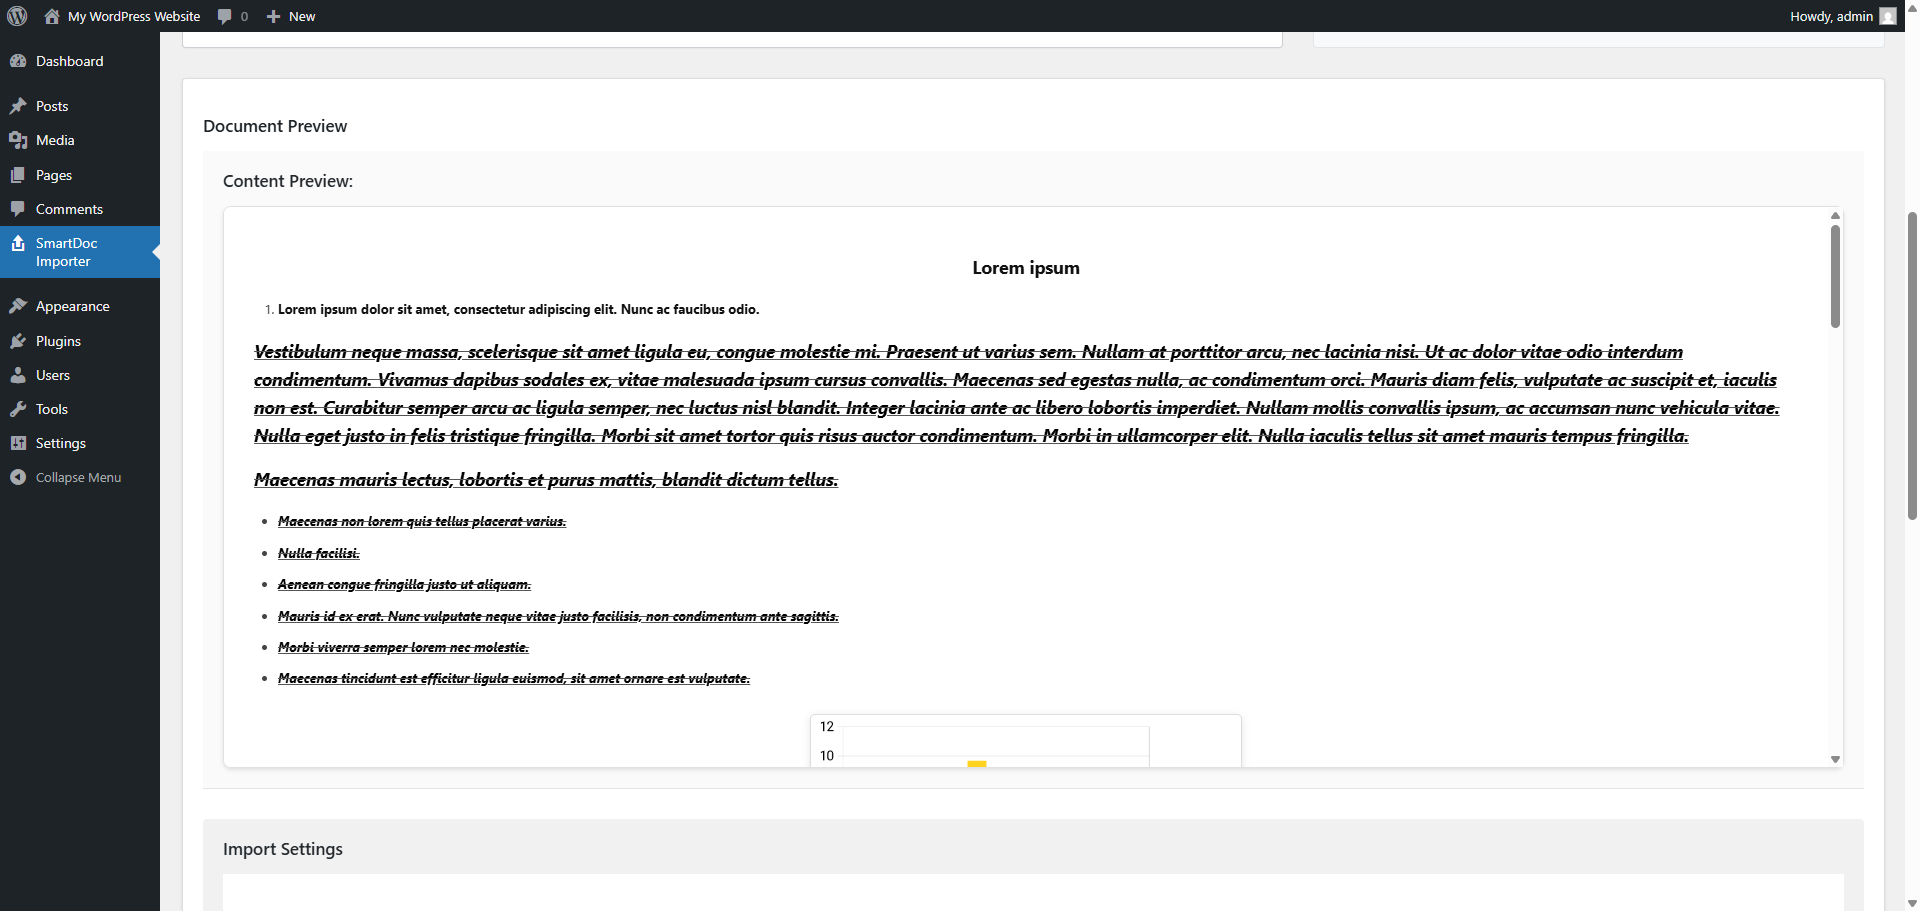Click Howdy, admin account link
The width and height of the screenshot is (1920, 911).
coord(1831,16)
